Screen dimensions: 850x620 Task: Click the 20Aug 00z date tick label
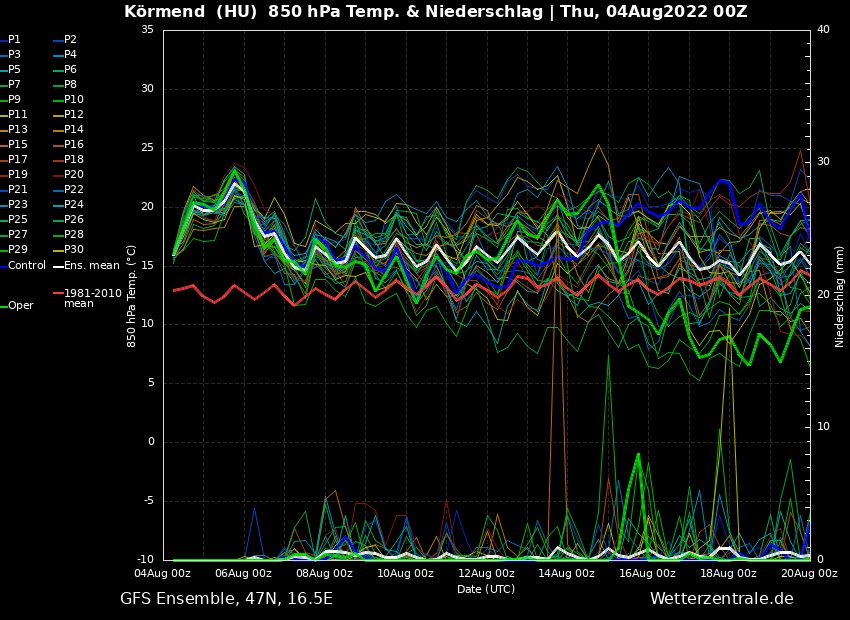tap(808, 574)
